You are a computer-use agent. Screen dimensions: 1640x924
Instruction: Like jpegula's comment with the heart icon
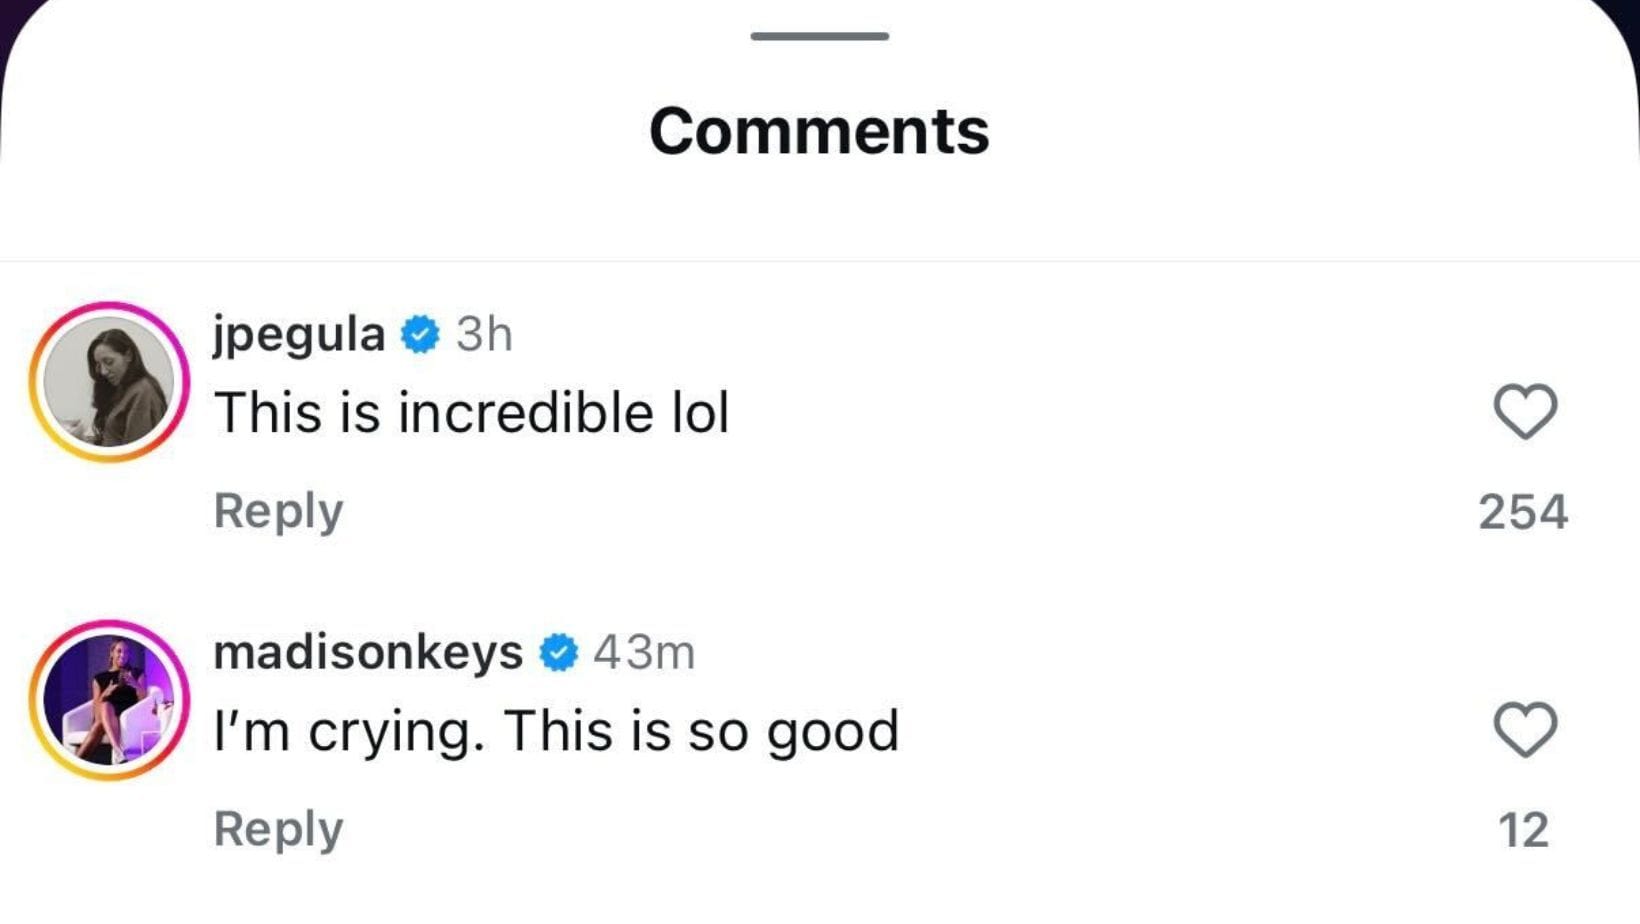tap(1524, 410)
